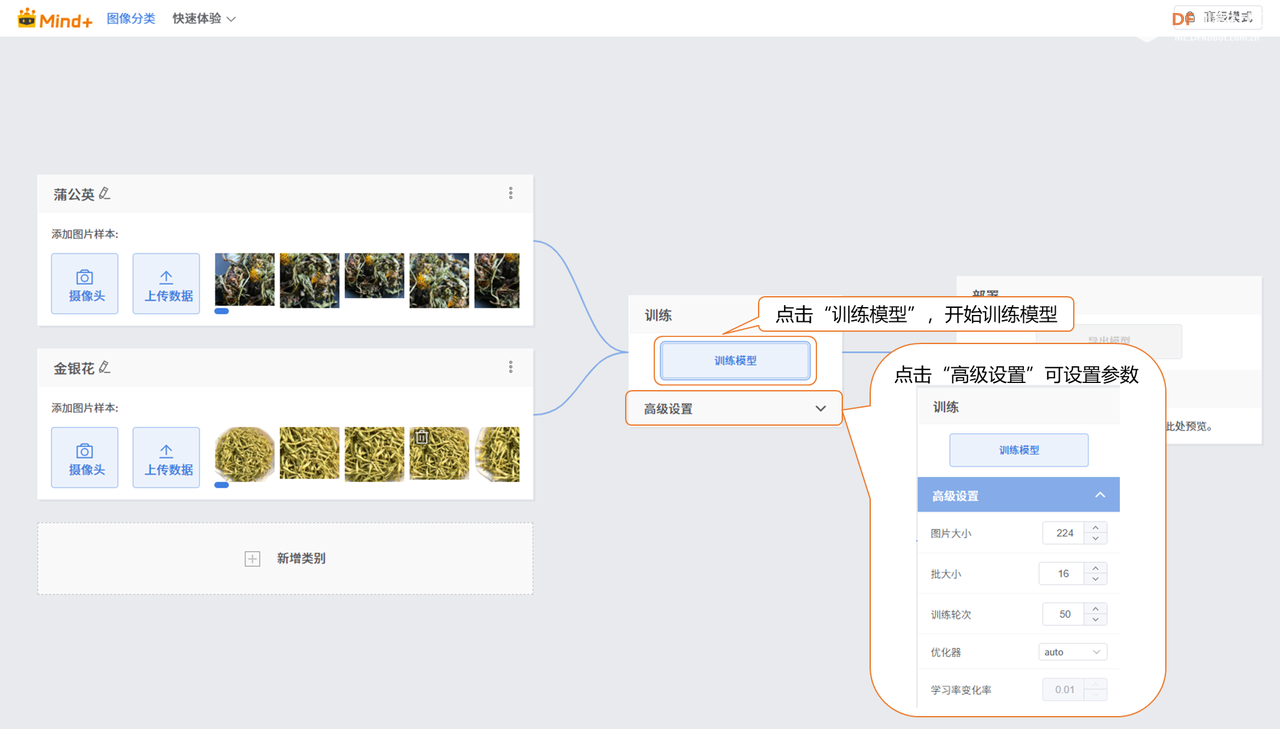Open the three-dot menu for 蒲公英
Viewport: 1280px width, 729px height.
(x=511, y=194)
